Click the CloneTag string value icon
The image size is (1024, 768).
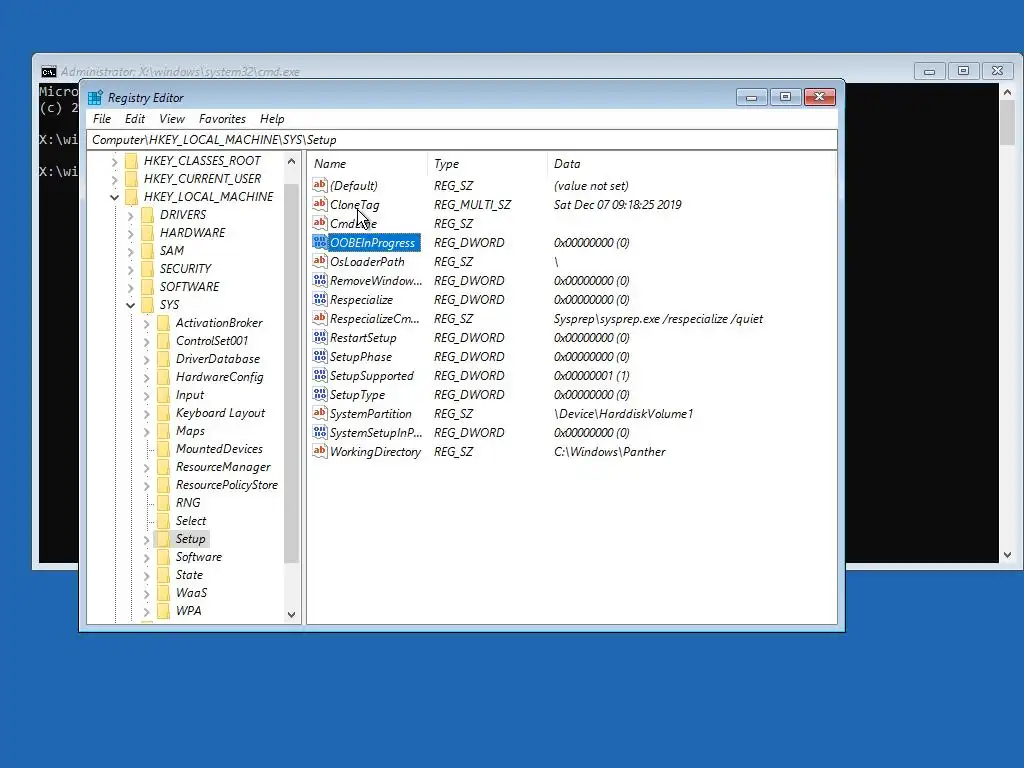click(319, 204)
